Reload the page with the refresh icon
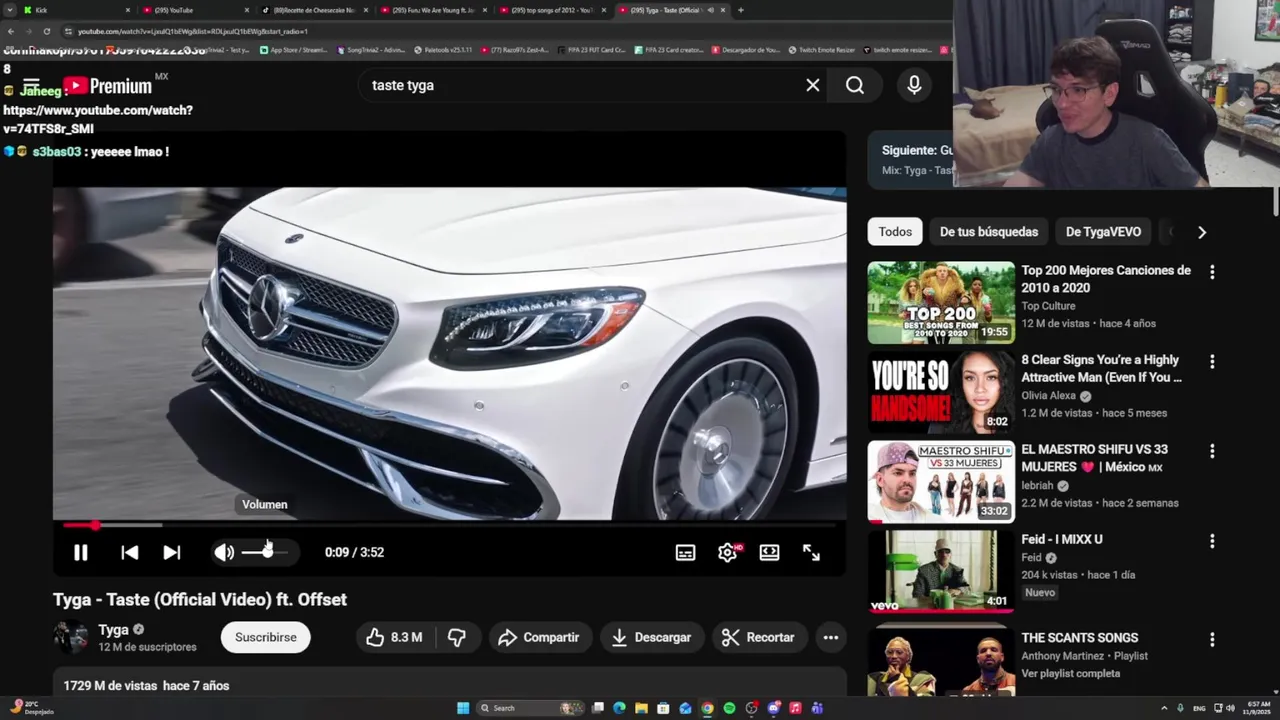Viewport: 1280px width, 720px height. 46,31
